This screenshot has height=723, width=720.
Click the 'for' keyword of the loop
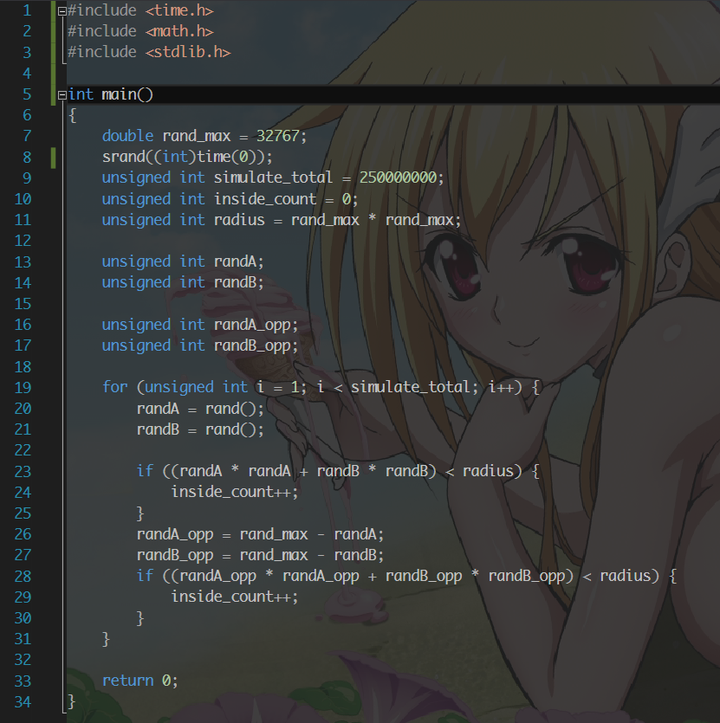click(x=115, y=387)
